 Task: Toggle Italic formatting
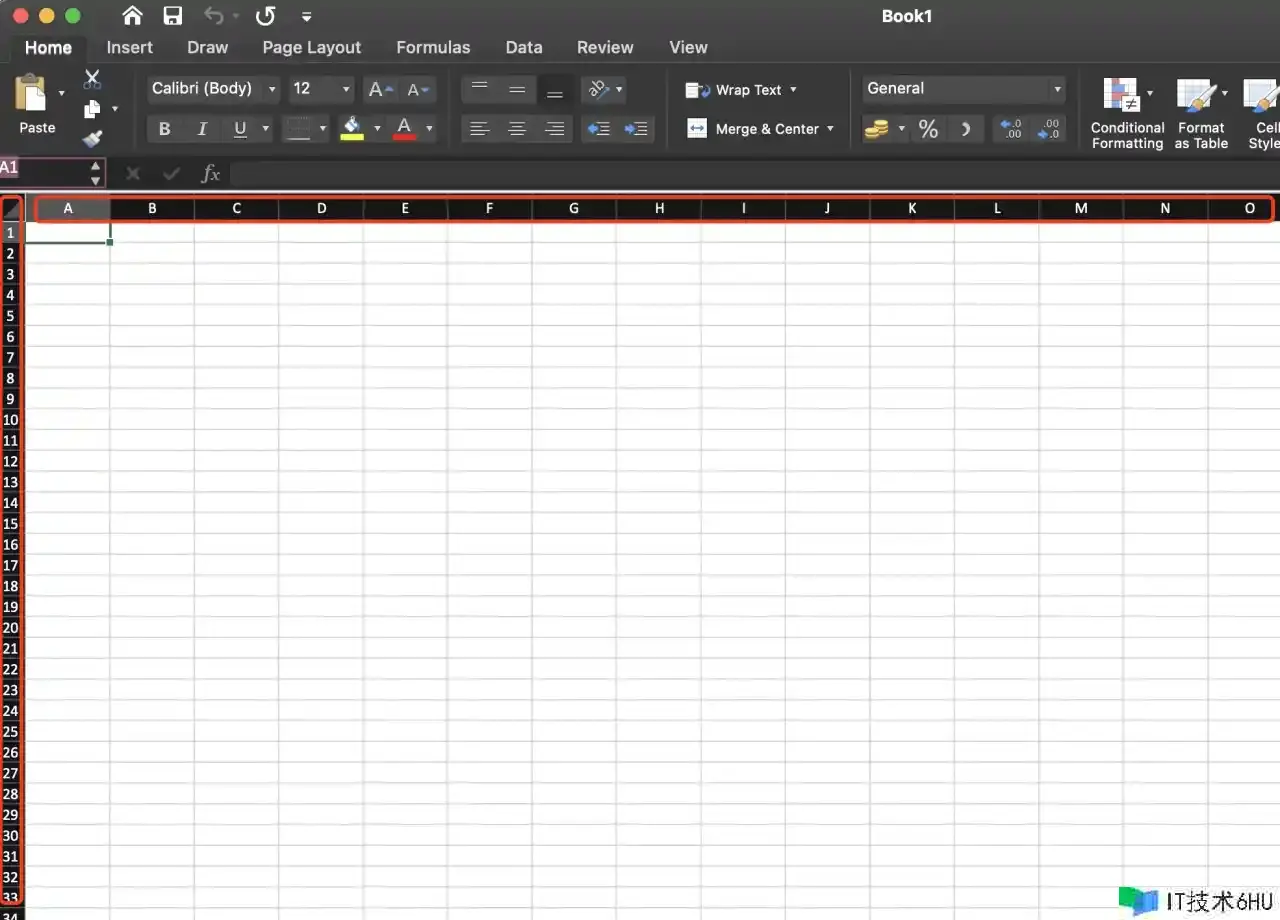coord(202,129)
